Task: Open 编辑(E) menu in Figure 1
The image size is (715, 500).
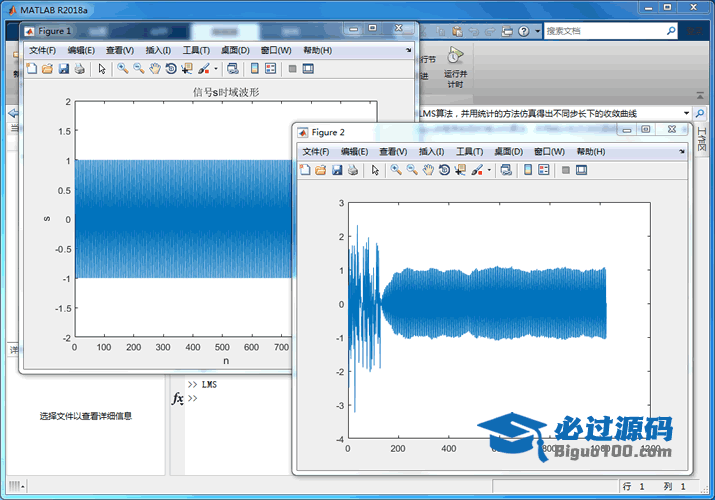Action: click(81, 50)
